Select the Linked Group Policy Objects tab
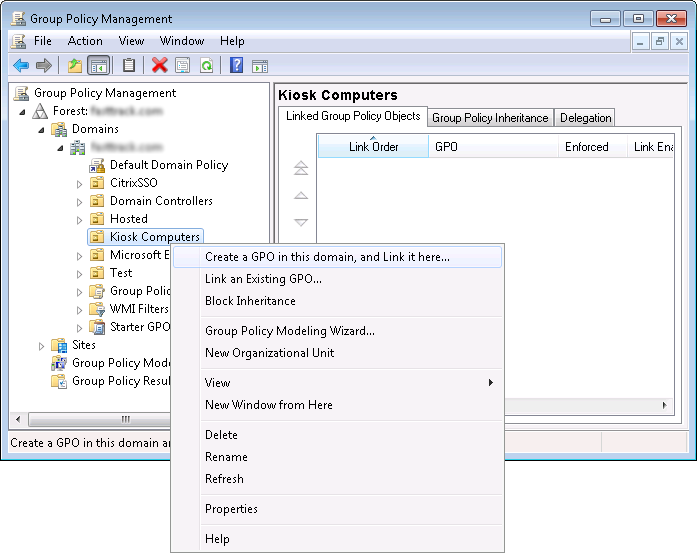The image size is (697, 553). (x=353, y=116)
